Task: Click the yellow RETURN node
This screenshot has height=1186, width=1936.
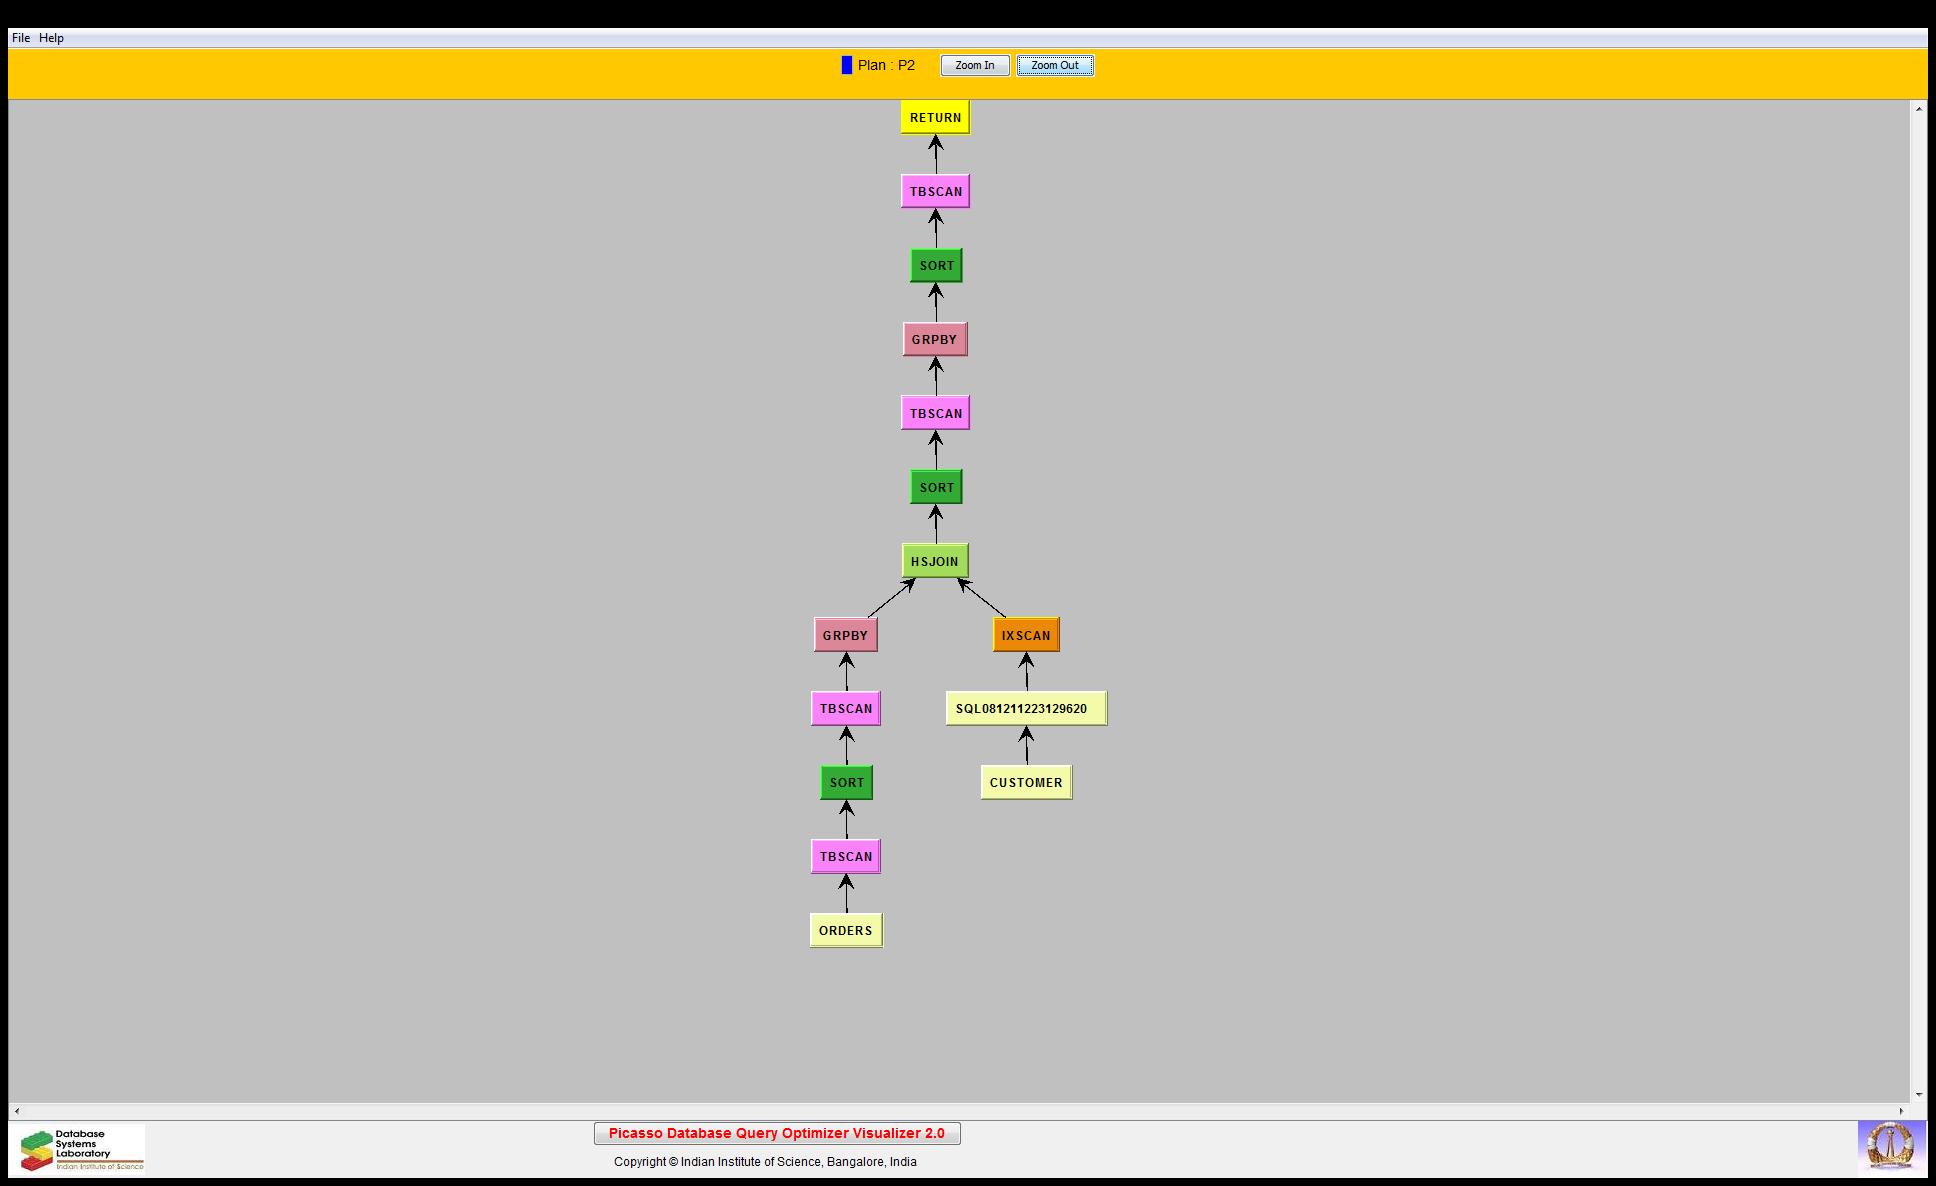Action: (935, 117)
